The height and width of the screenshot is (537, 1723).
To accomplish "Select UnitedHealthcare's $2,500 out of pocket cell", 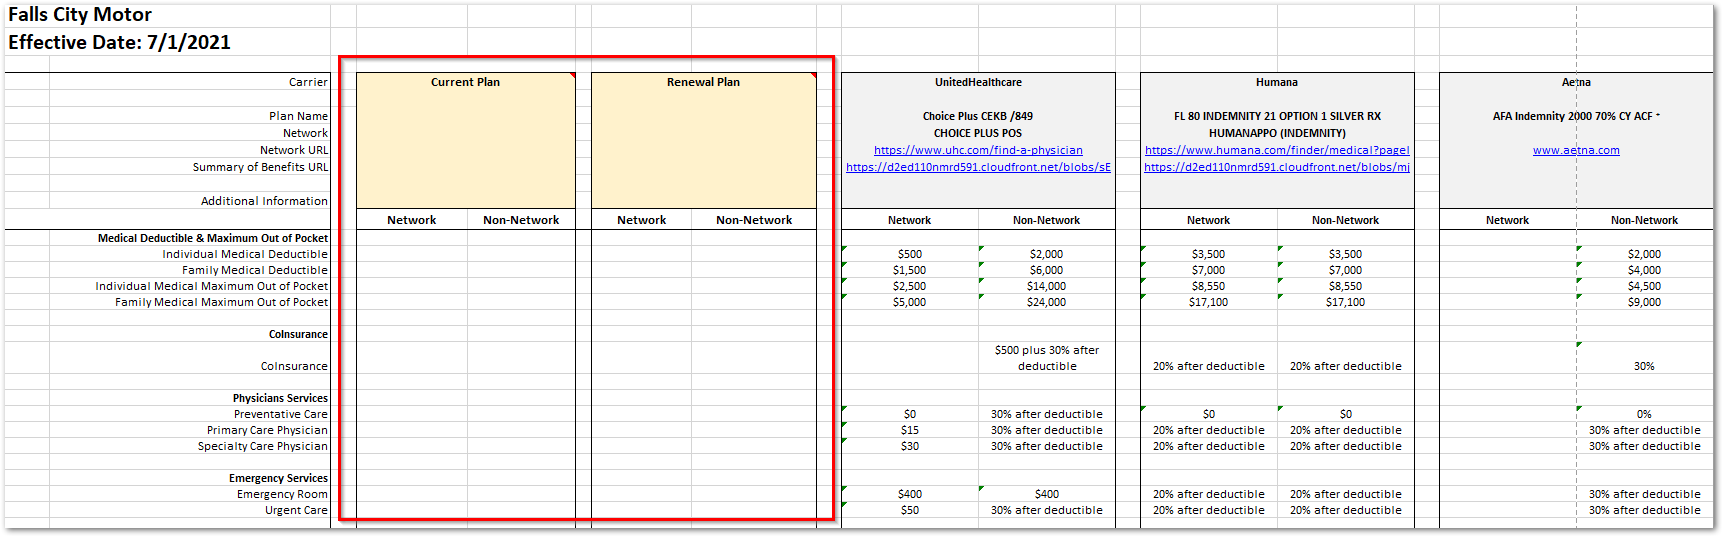I will click(x=910, y=286).
